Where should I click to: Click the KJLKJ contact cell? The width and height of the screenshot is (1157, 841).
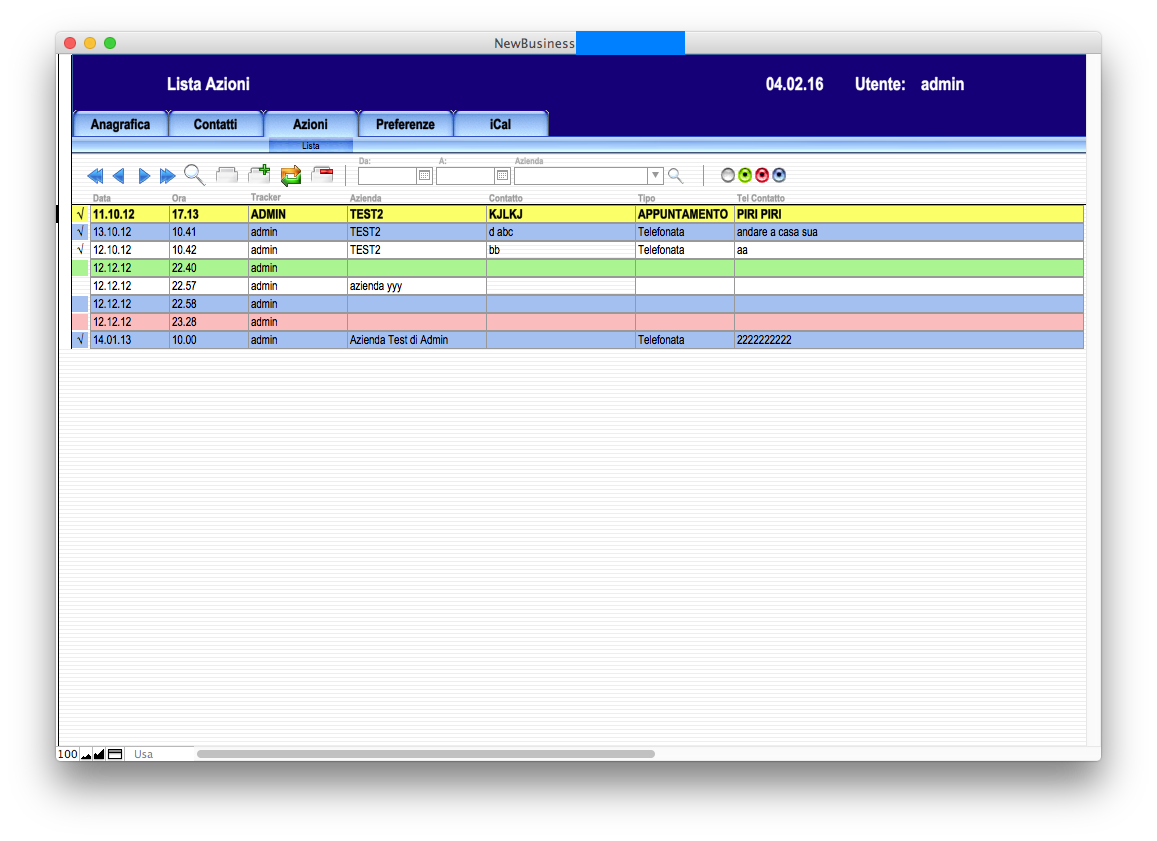560,214
